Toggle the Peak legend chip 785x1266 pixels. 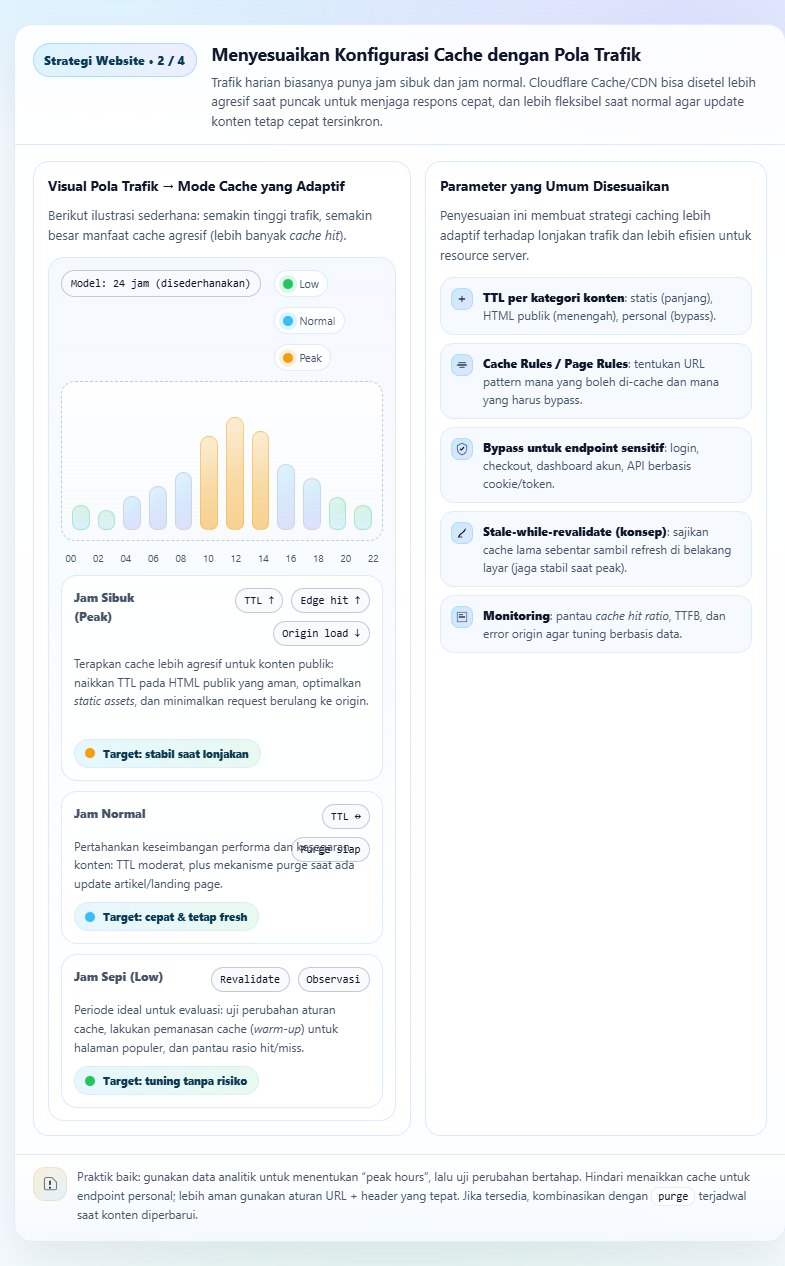302,358
